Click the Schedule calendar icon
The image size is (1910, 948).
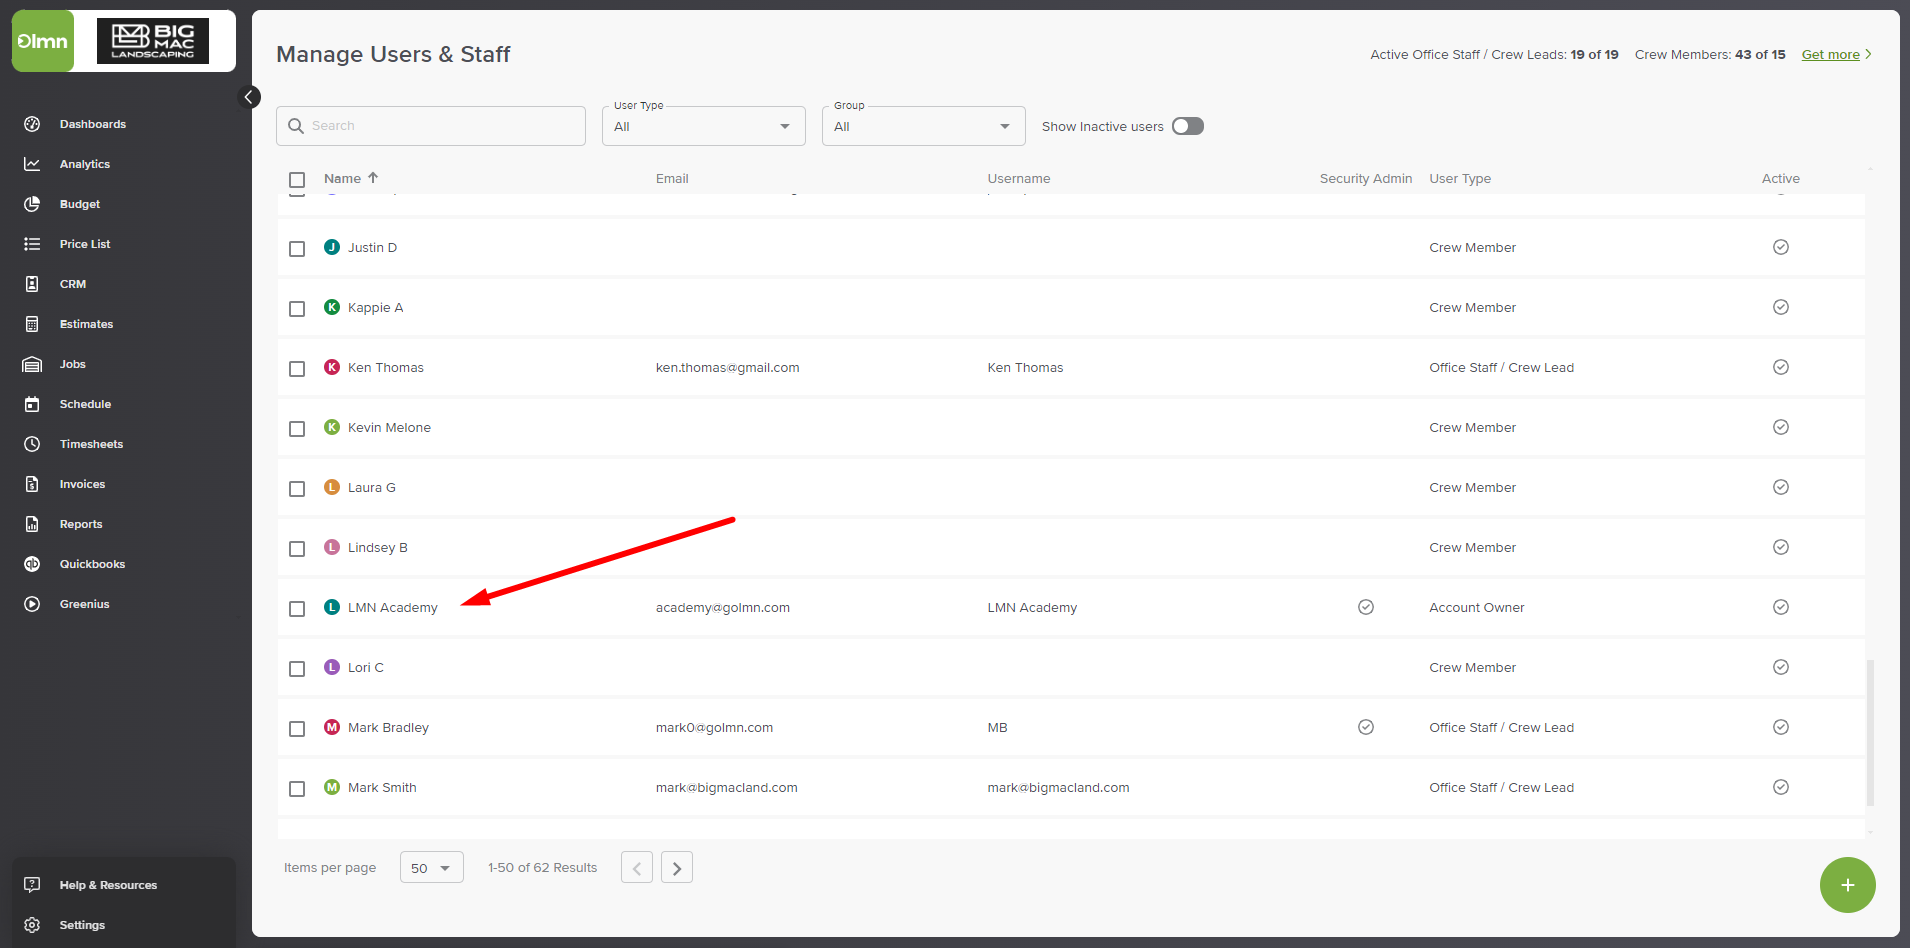(x=32, y=404)
